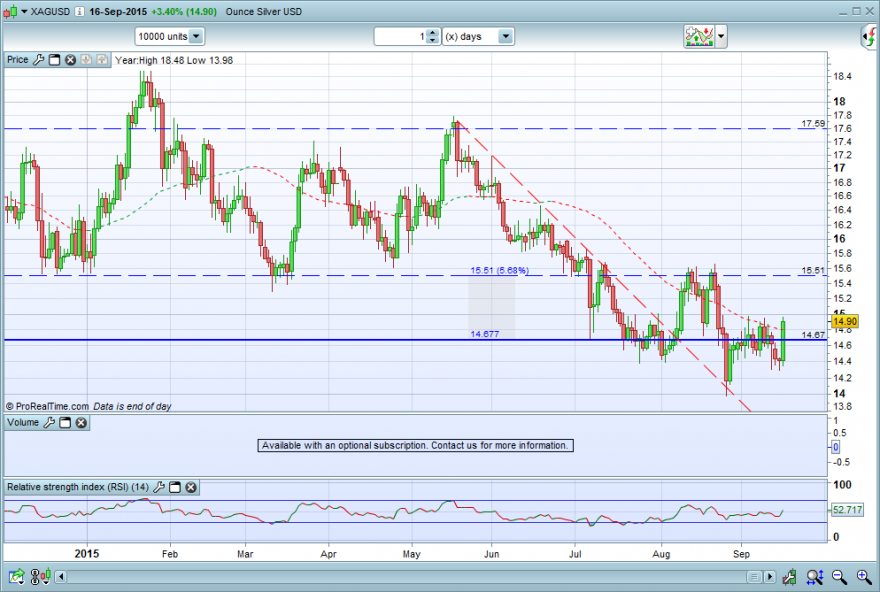Screen dimensions: 880x592
Task: Grab the horizontal scrollbar thumb
Action: click(x=754, y=577)
